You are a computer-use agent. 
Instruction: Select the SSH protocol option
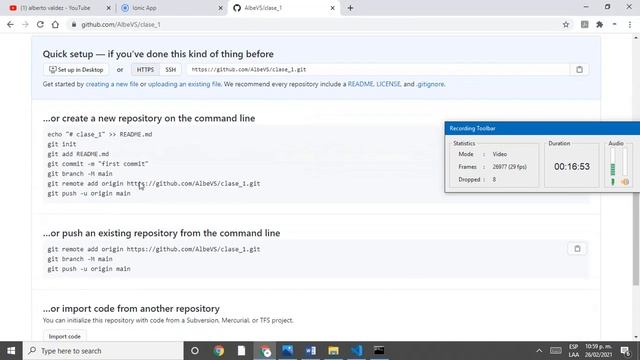click(x=171, y=70)
